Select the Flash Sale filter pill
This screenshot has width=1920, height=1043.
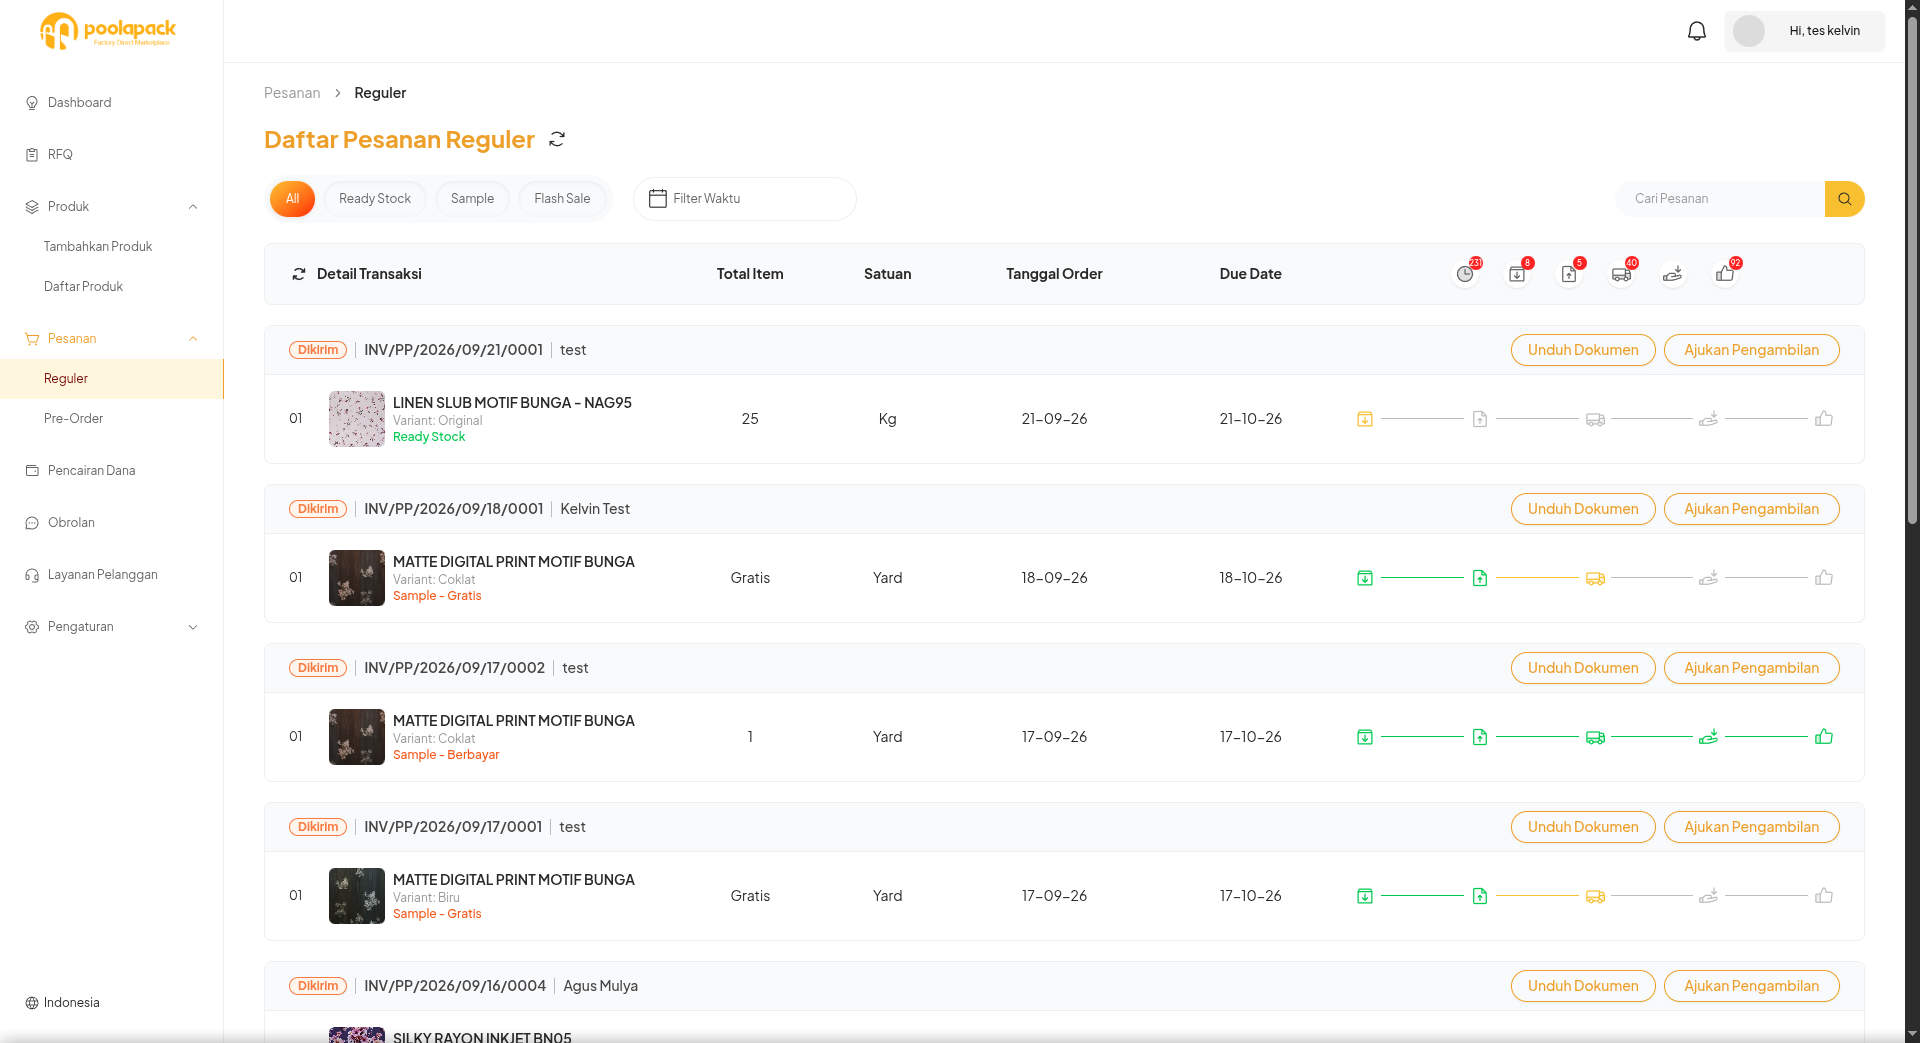562,199
